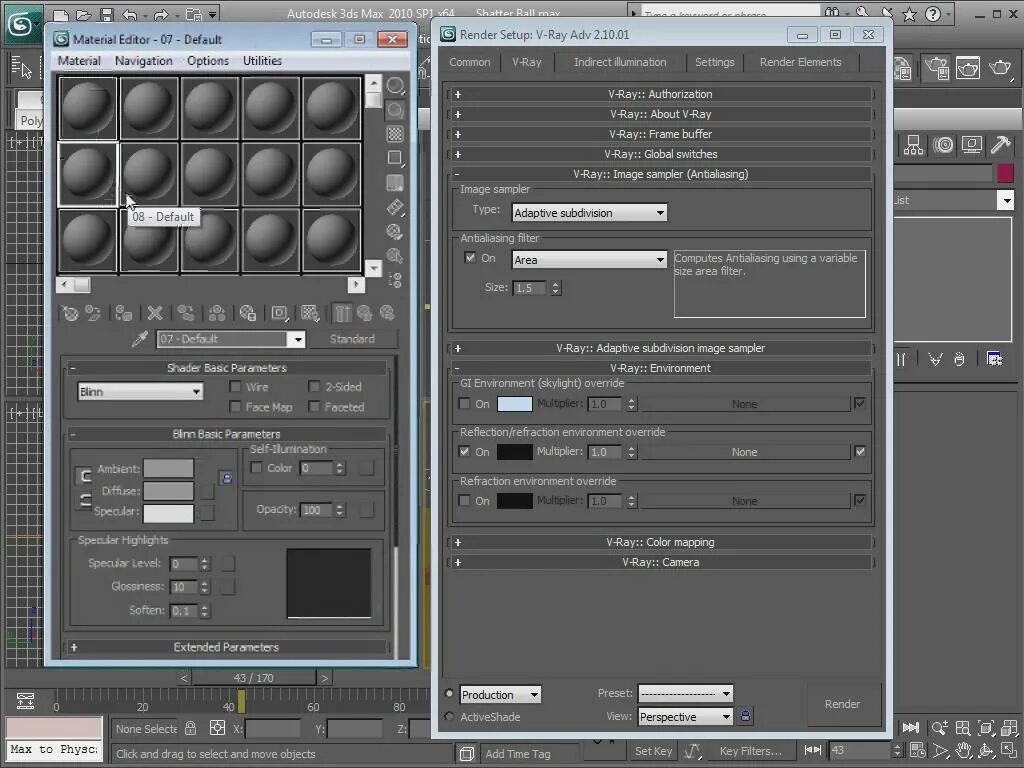Screen dimensions: 1024x768
Task: Click Render teapot icon in main toolbar
Action: coord(999,67)
